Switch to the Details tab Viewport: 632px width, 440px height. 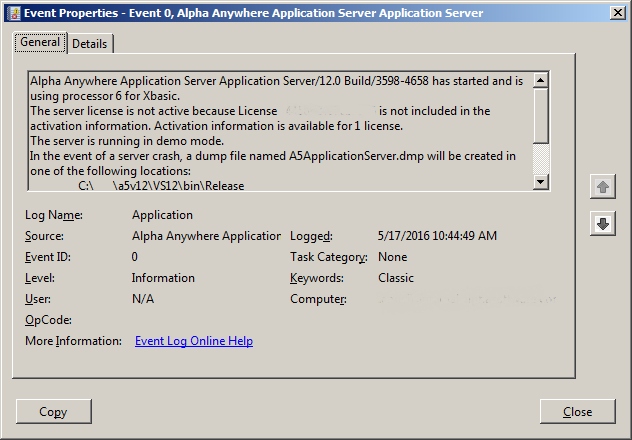[x=90, y=43]
